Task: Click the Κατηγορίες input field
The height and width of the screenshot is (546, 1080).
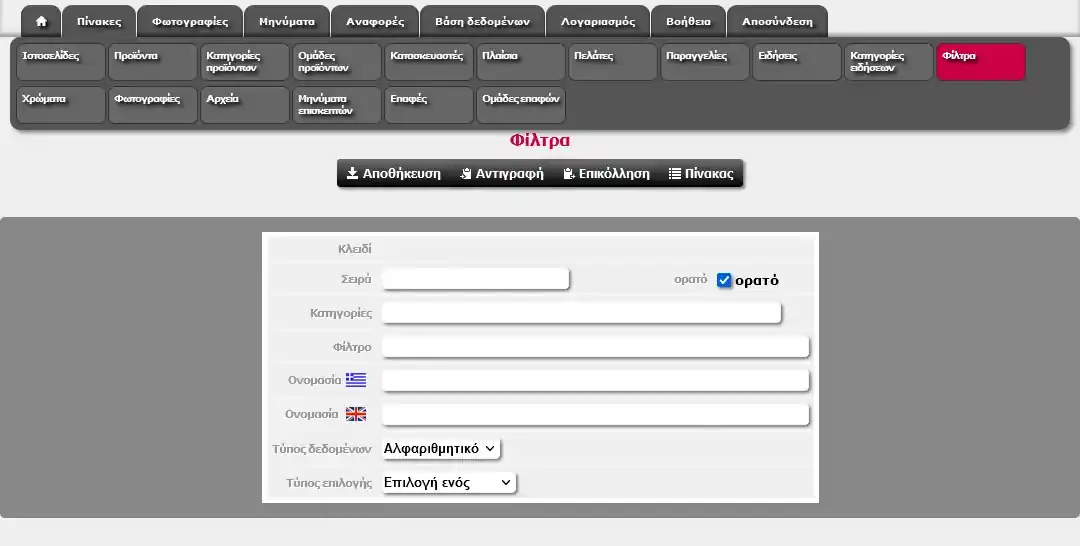Action: point(581,314)
